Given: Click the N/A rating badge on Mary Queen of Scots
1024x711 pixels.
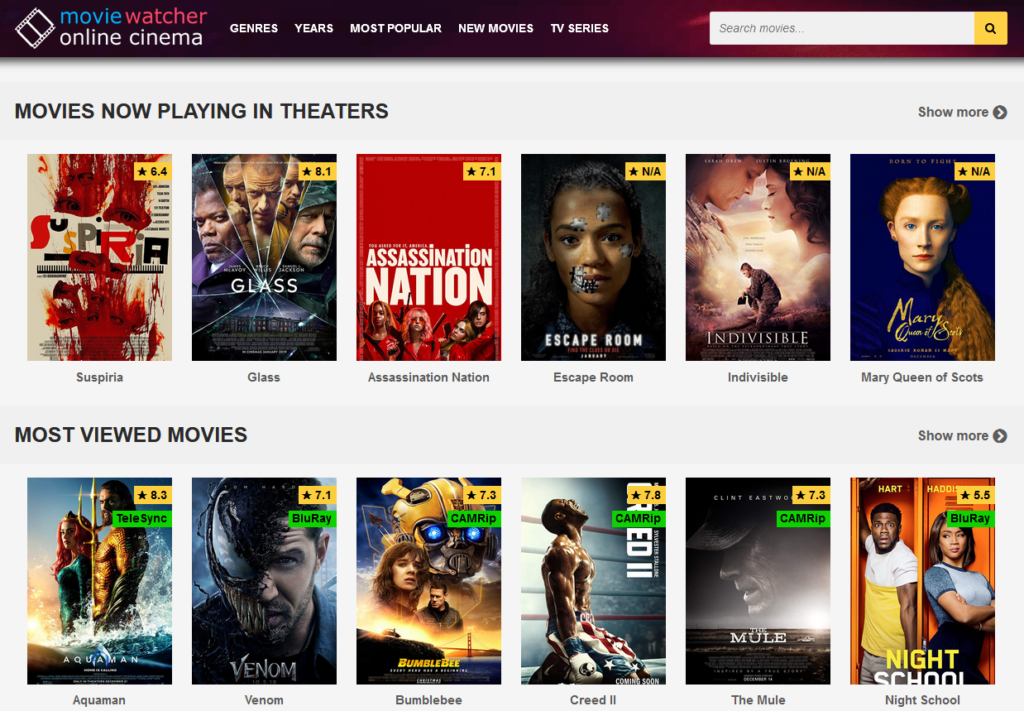Looking at the screenshot, I should 974,172.
